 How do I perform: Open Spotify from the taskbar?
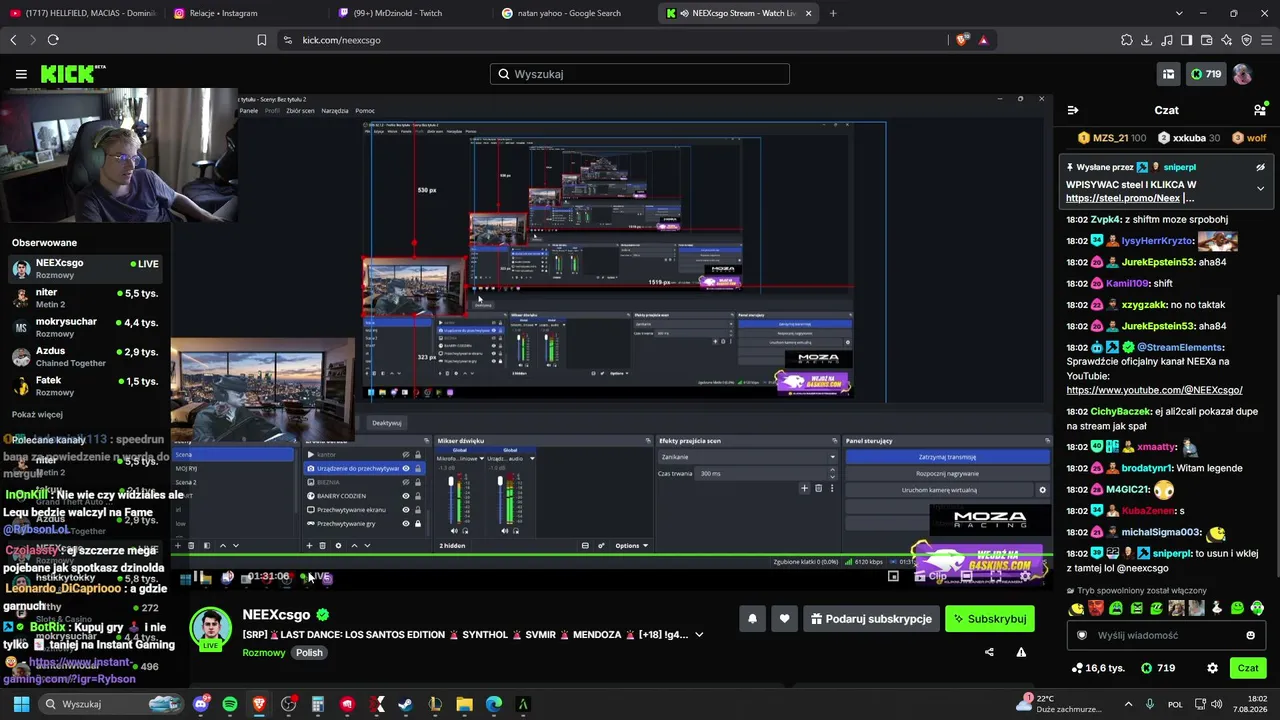(x=230, y=704)
